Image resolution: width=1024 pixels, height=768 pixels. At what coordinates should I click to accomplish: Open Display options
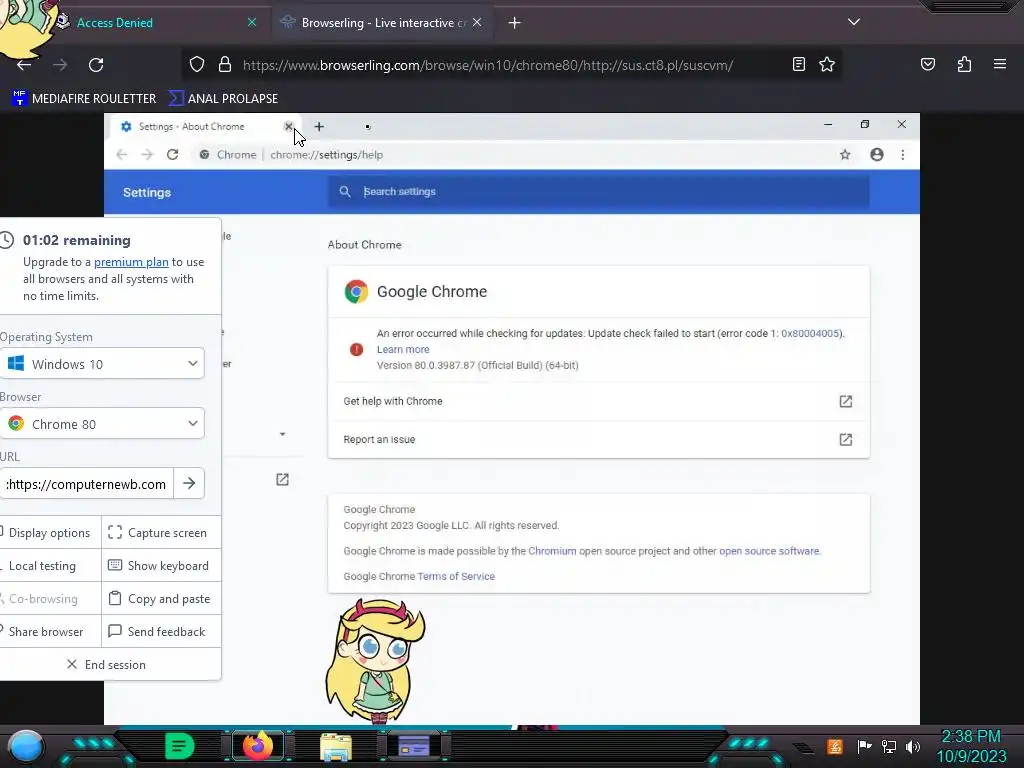(x=50, y=533)
